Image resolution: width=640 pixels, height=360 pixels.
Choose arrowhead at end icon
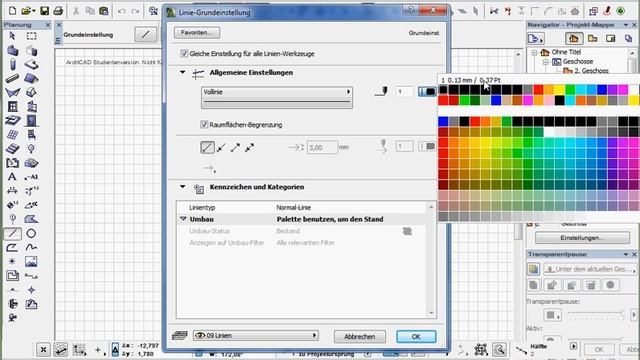(235, 147)
